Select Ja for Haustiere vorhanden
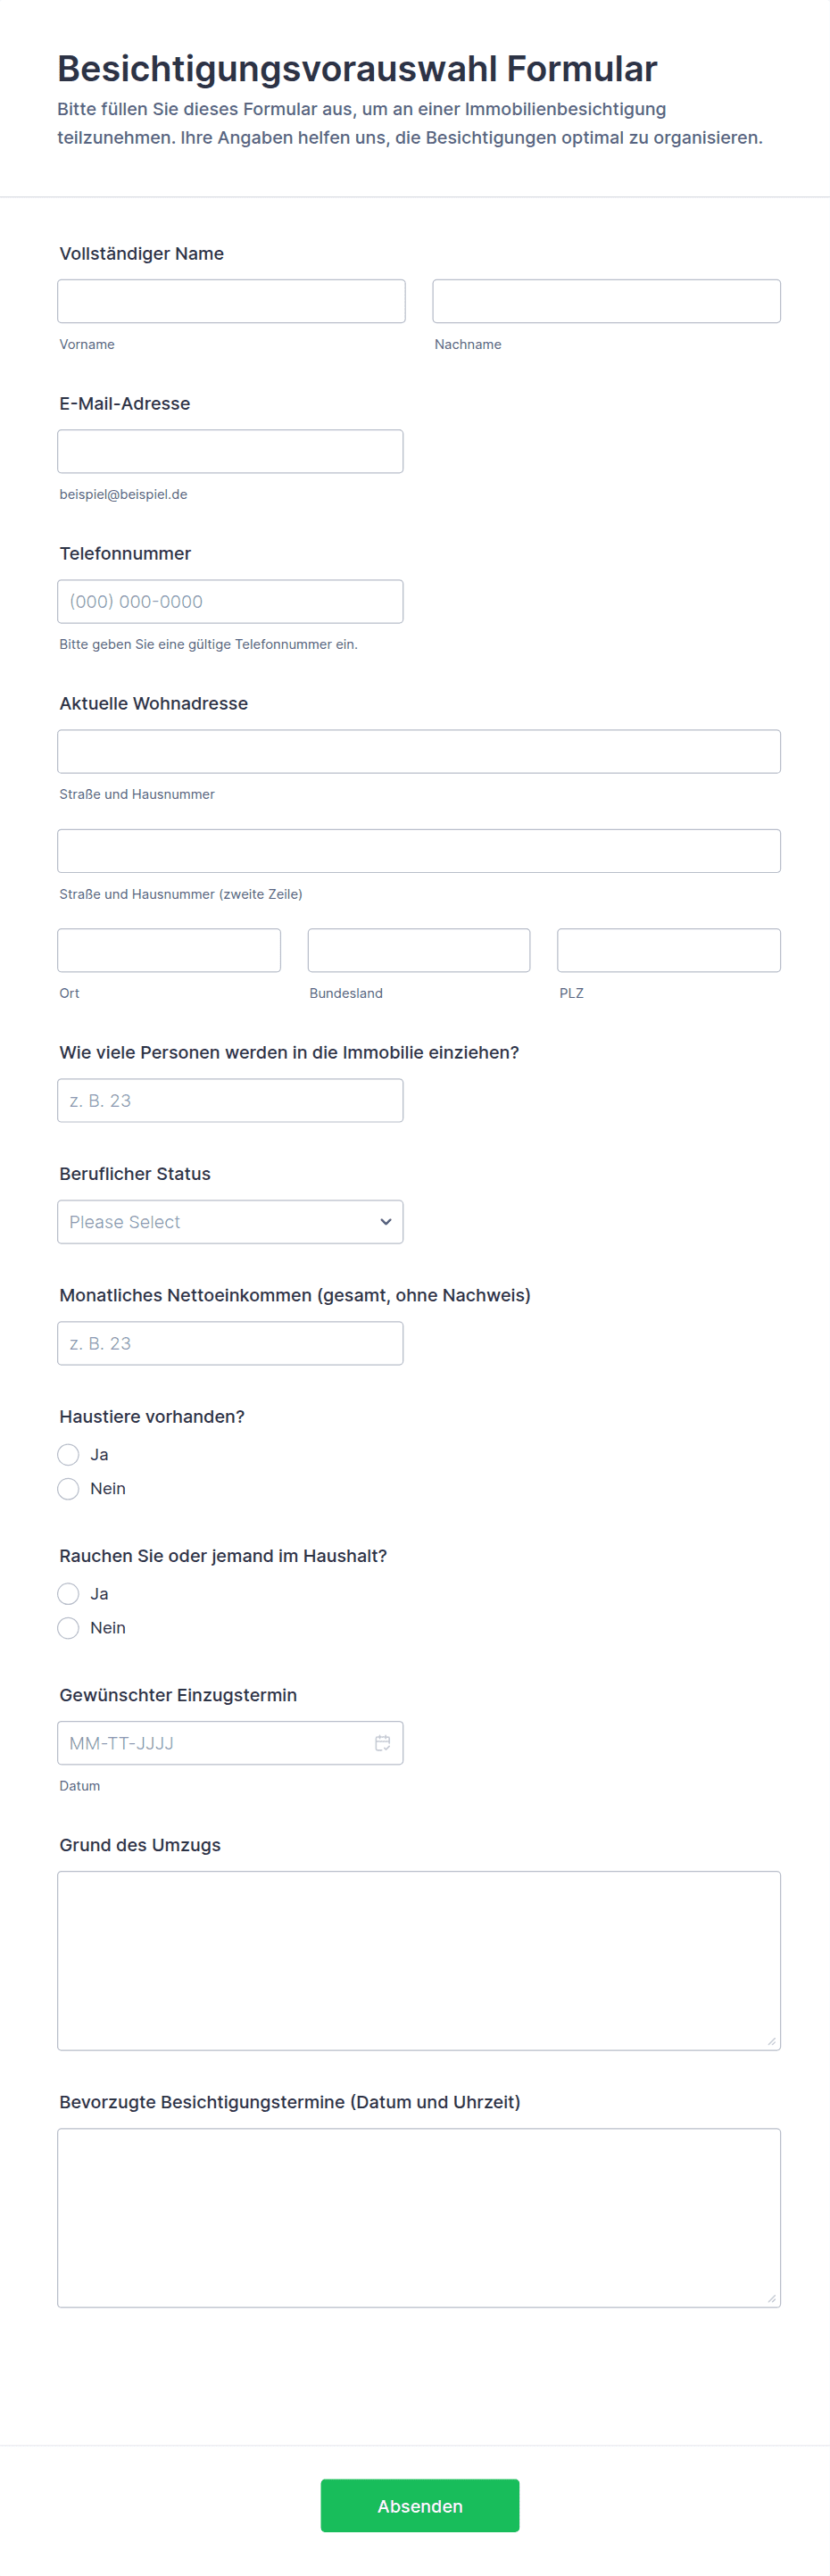 (x=68, y=1454)
